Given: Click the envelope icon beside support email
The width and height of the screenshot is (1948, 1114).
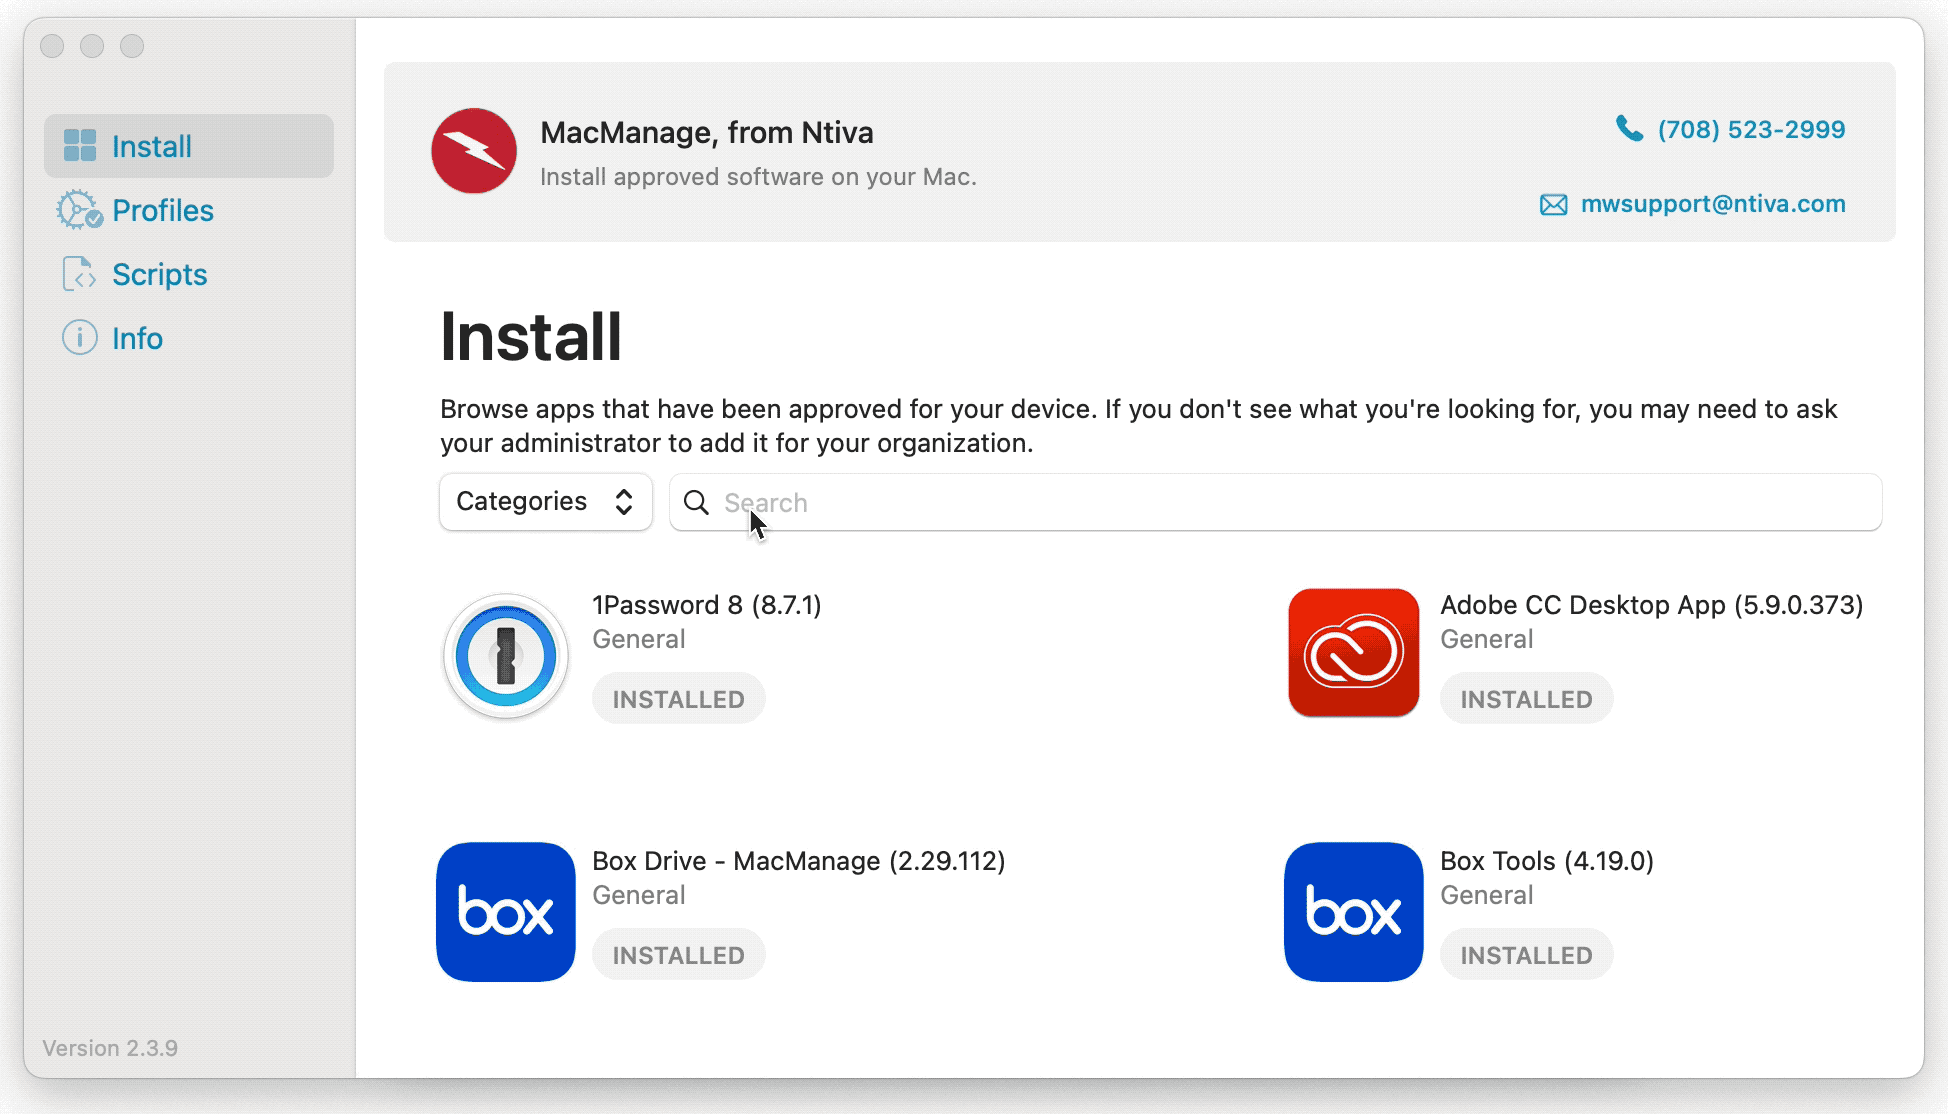Looking at the screenshot, I should (x=1553, y=205).
